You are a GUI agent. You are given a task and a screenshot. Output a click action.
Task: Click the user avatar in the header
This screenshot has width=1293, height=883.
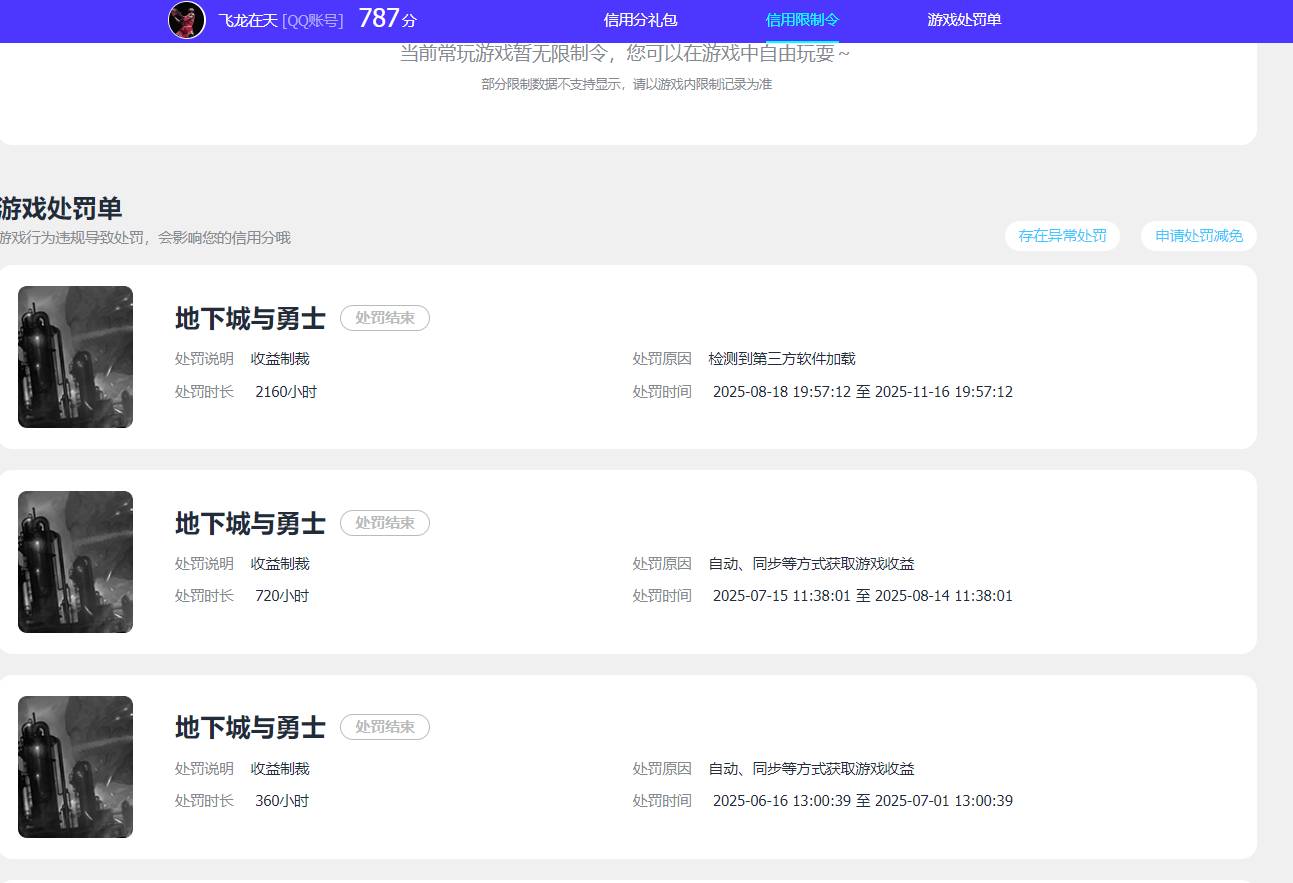(x=187, y=20)
